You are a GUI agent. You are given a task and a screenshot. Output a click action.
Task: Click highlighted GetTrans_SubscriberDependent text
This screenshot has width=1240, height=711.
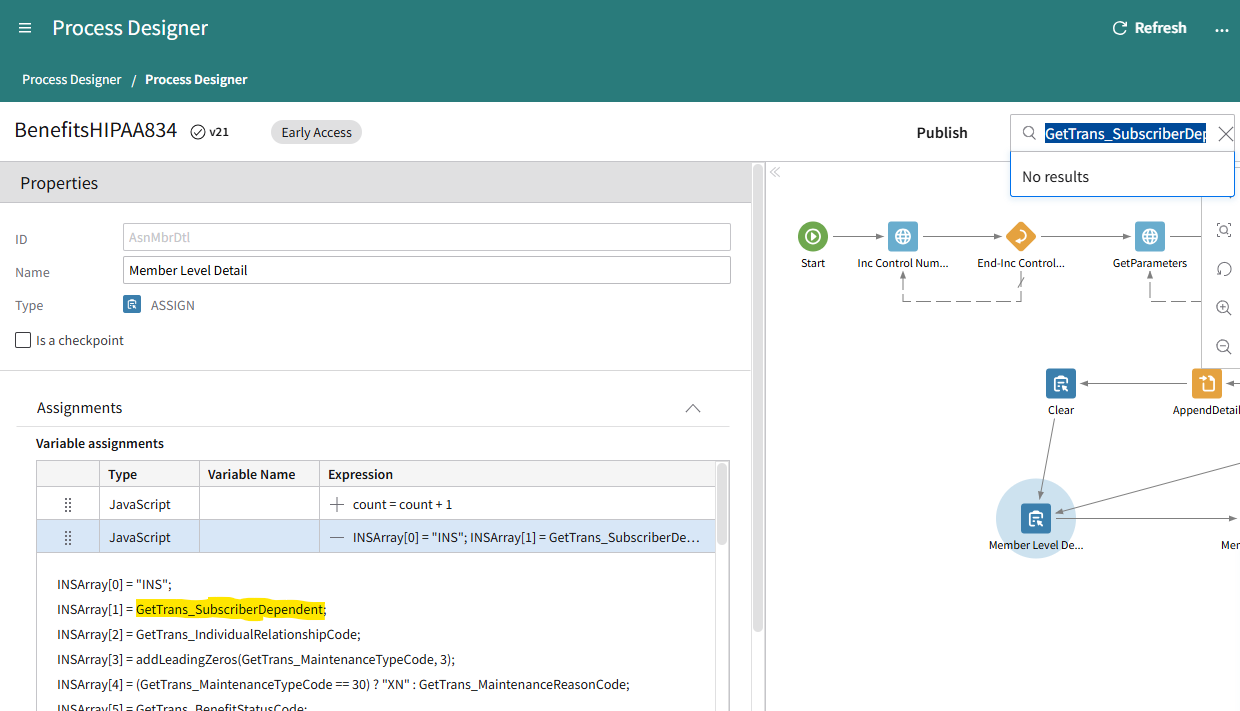(x=230, y=609)
